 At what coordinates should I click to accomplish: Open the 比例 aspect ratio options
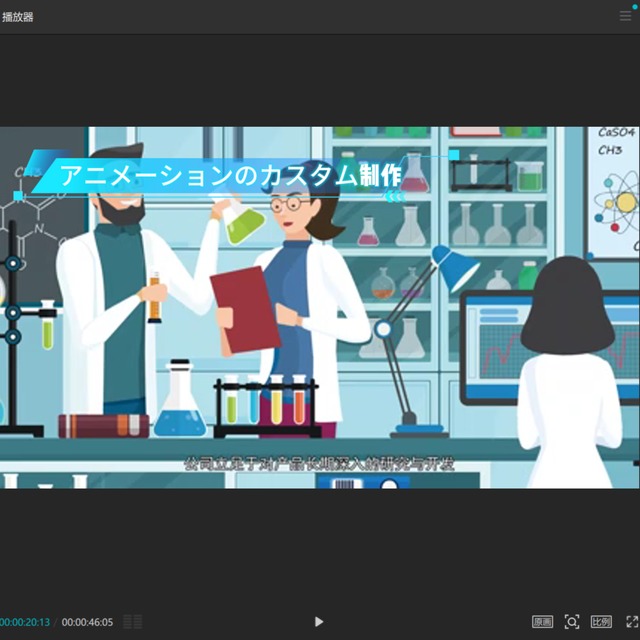click(601, 622)
